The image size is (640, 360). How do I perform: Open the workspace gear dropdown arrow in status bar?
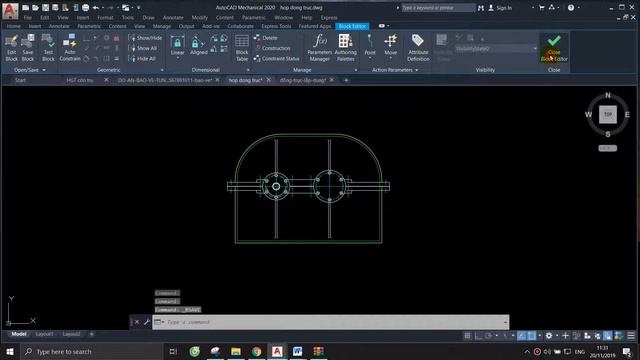pos(557,336)
